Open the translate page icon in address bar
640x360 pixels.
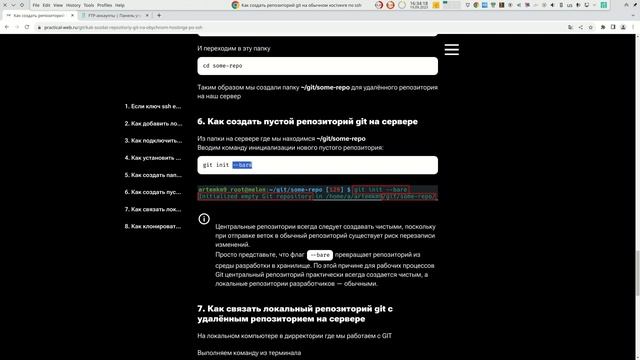(x=570, y=27)
